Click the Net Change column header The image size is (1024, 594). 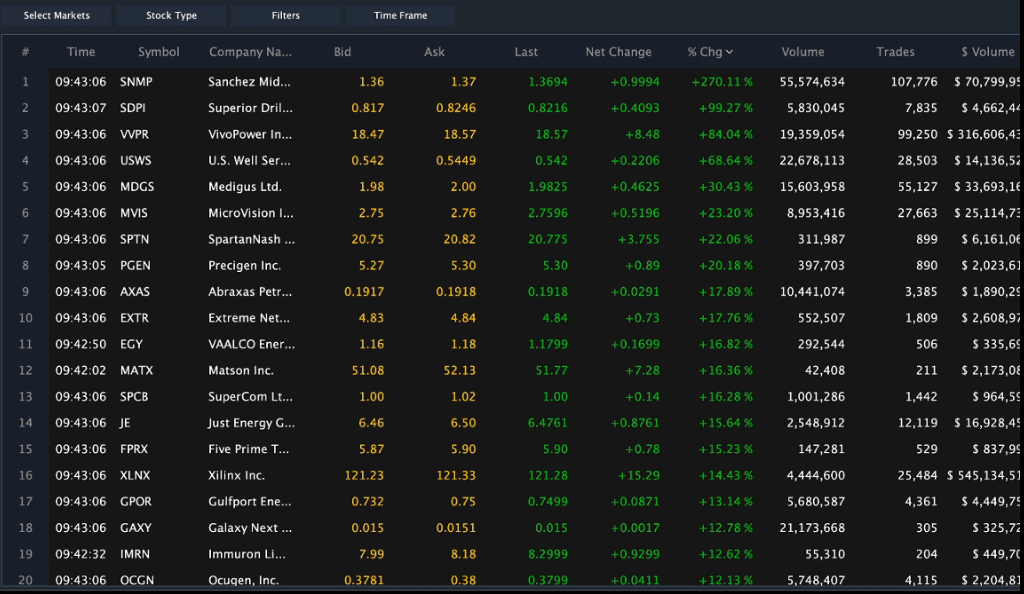[618, 52]
